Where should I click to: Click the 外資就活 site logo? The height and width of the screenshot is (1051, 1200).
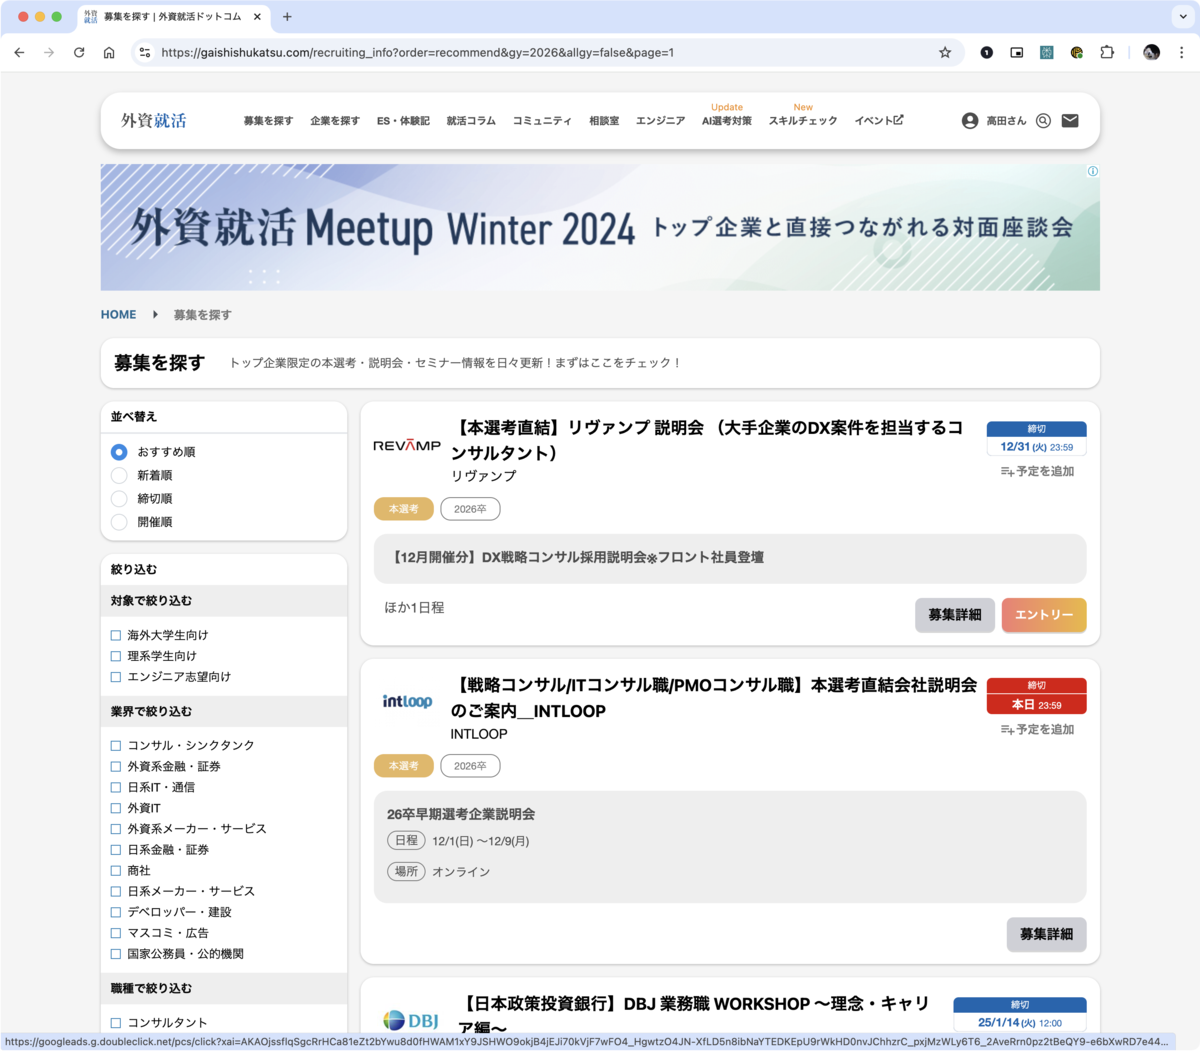click(153, 120)
